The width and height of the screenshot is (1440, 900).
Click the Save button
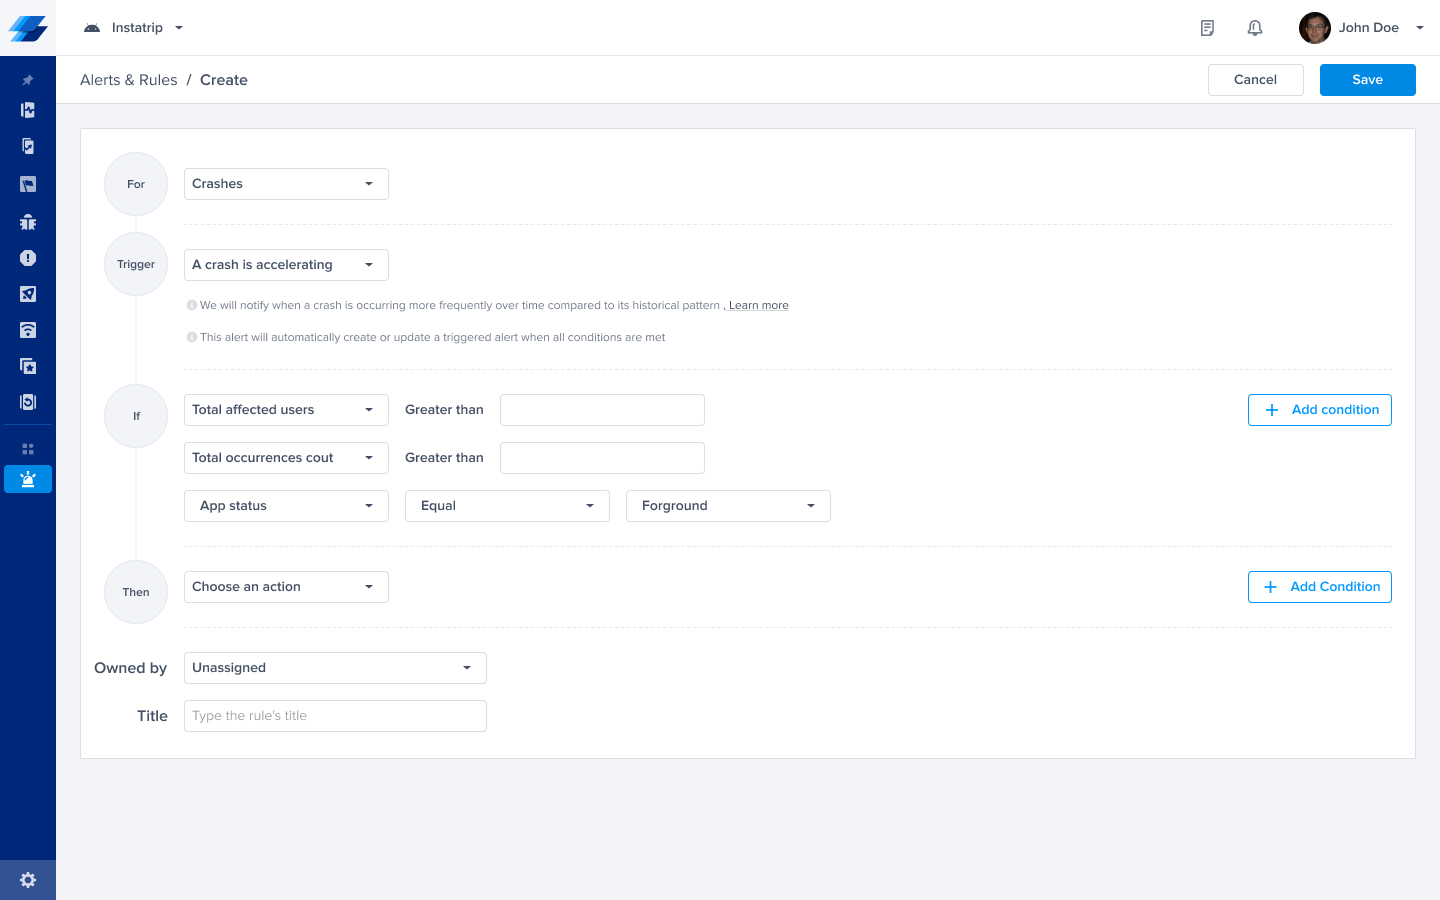pos(1367,80)
